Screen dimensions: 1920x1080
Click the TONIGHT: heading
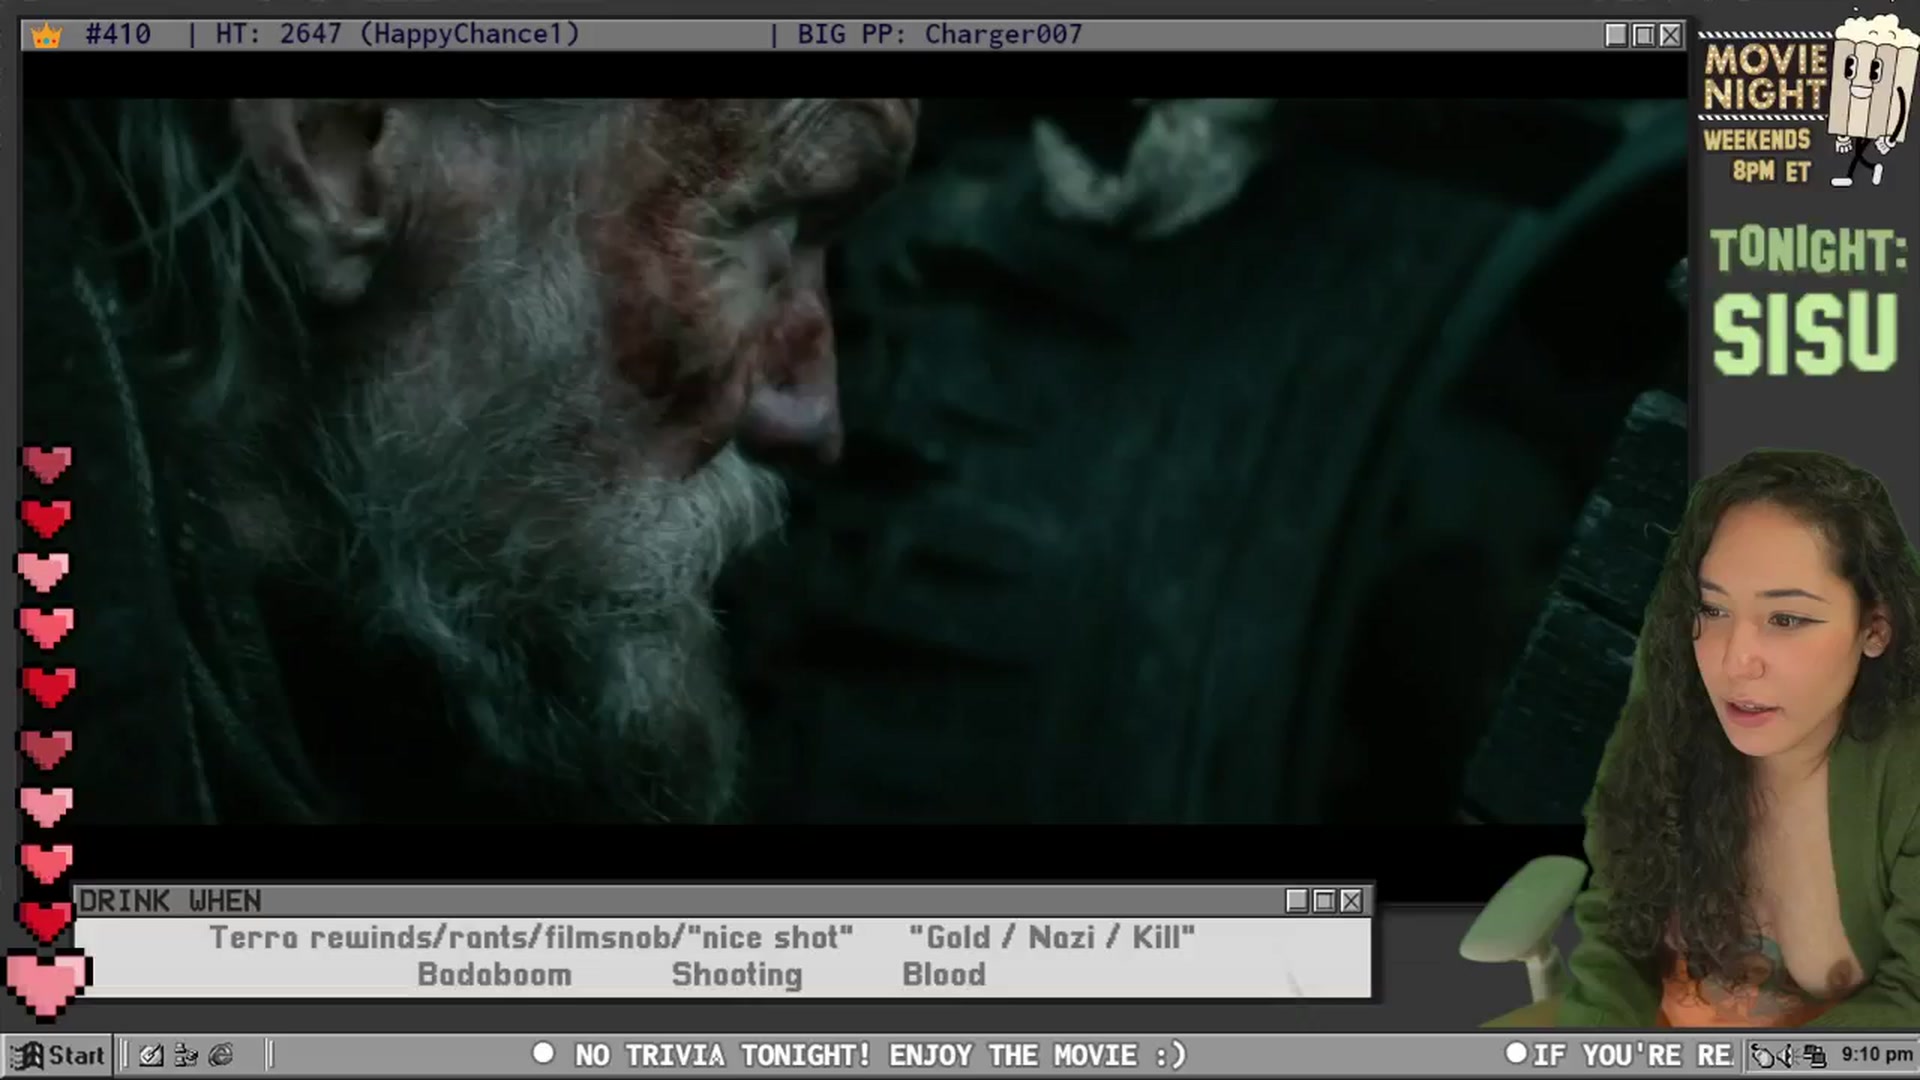[x=1808, y=250]
